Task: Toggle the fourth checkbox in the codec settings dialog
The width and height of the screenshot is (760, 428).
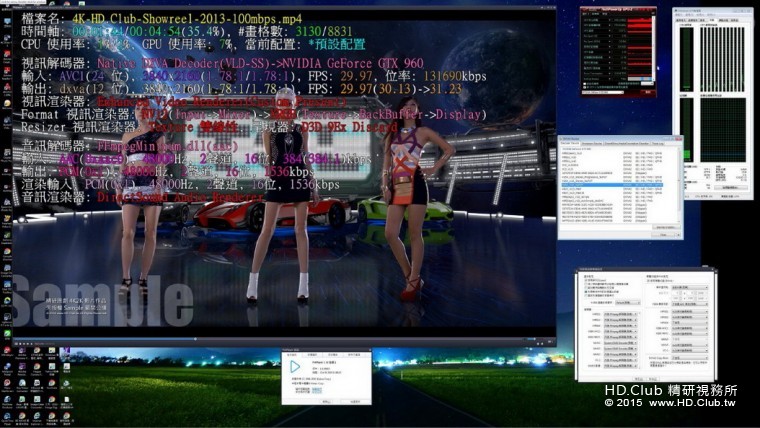Action: coord(586,291)
